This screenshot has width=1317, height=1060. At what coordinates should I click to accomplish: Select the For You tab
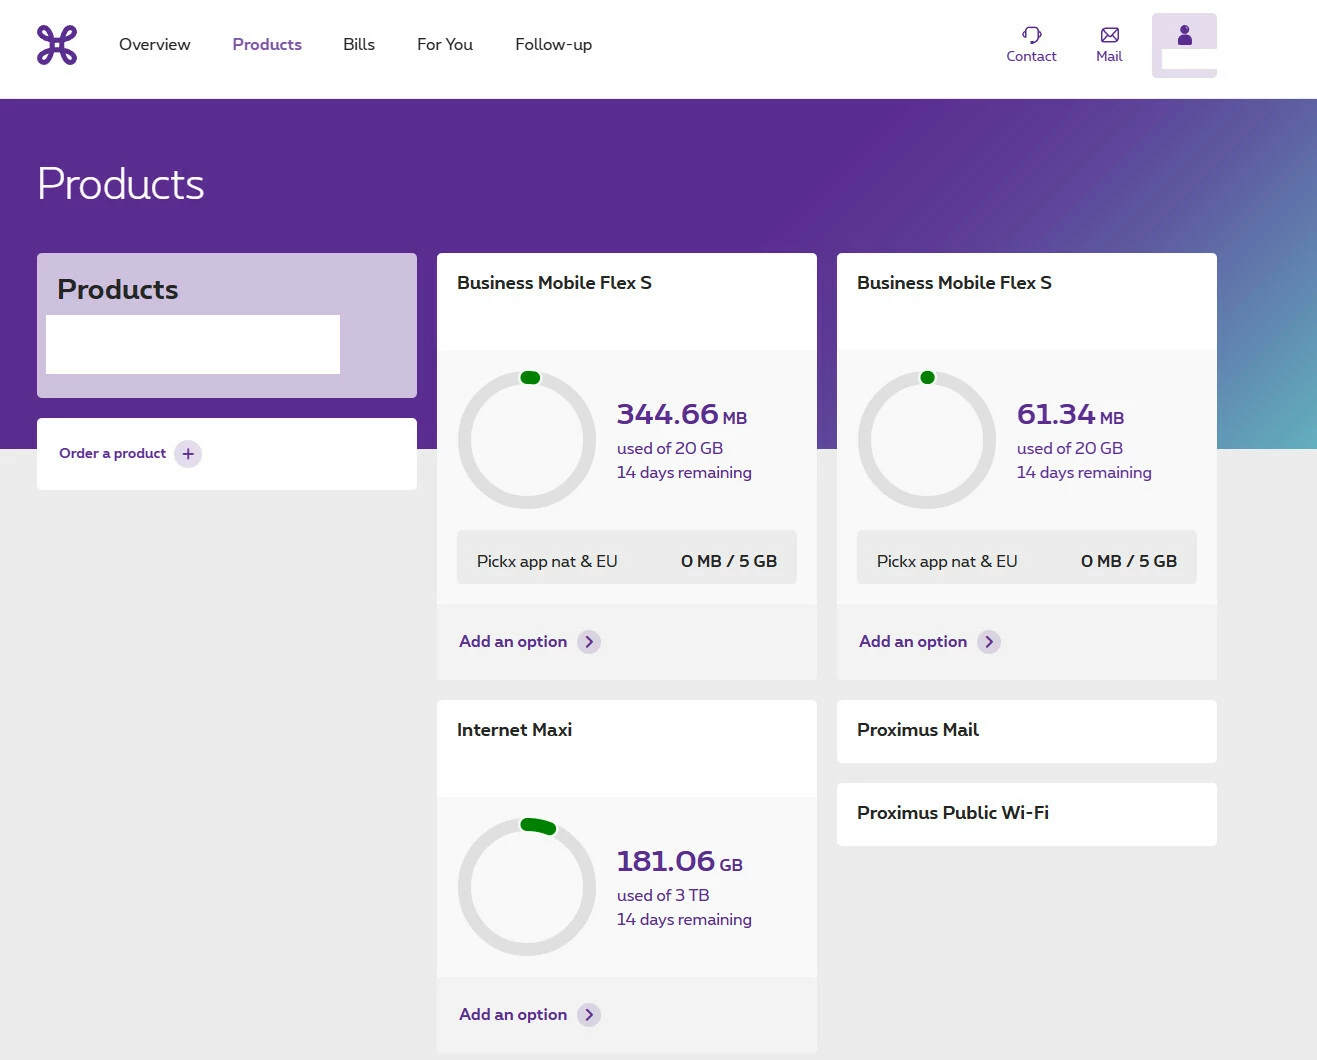click(x=444, y=45)
